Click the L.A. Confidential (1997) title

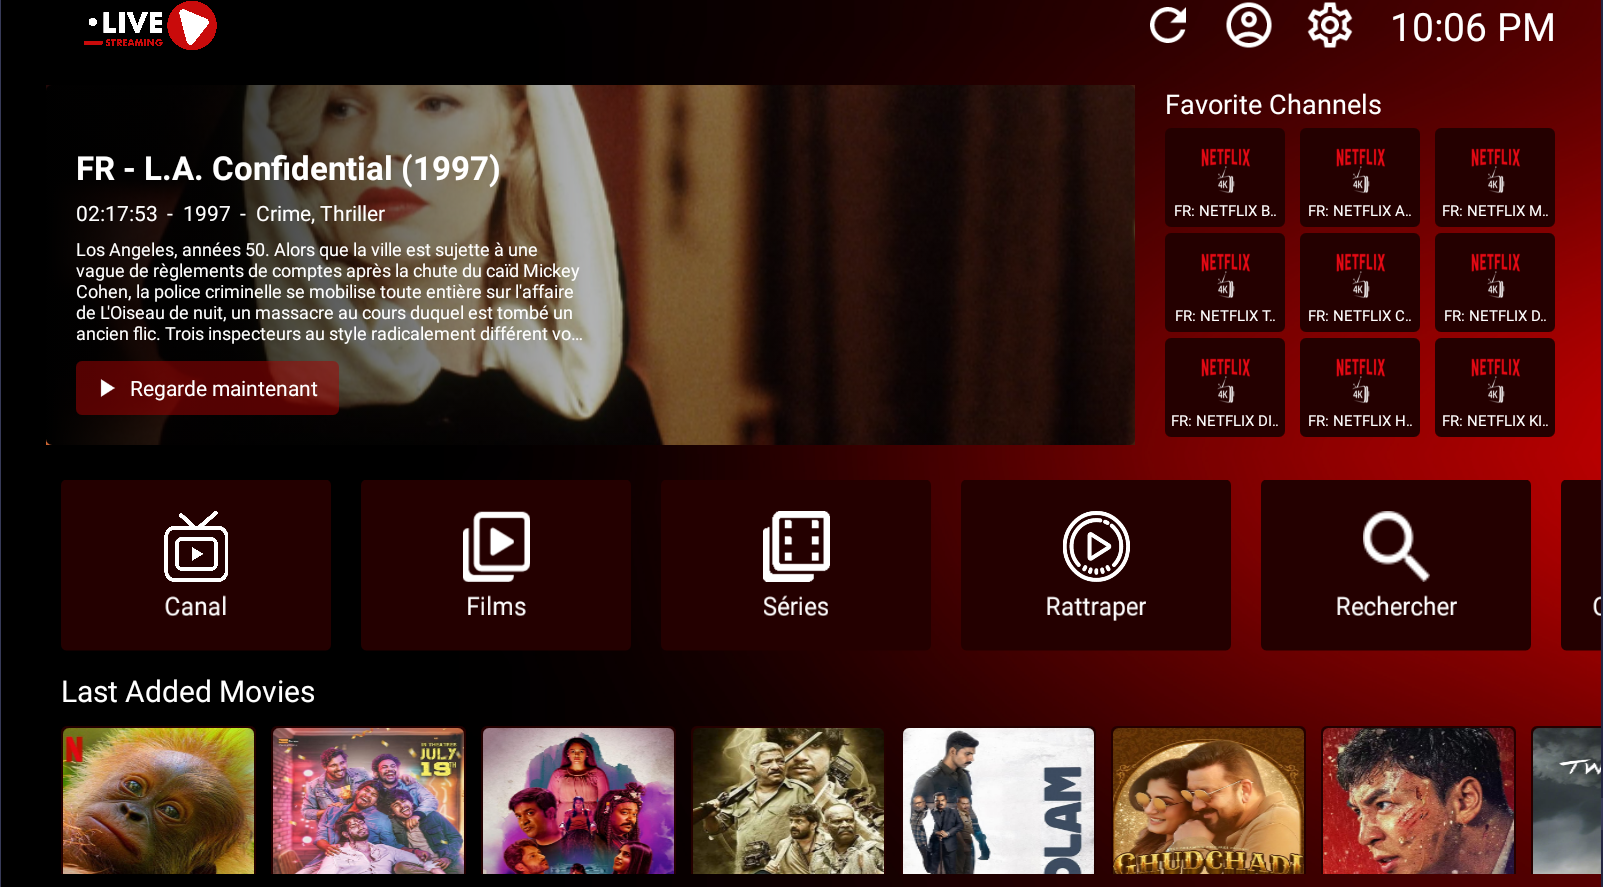pos(288,169)
